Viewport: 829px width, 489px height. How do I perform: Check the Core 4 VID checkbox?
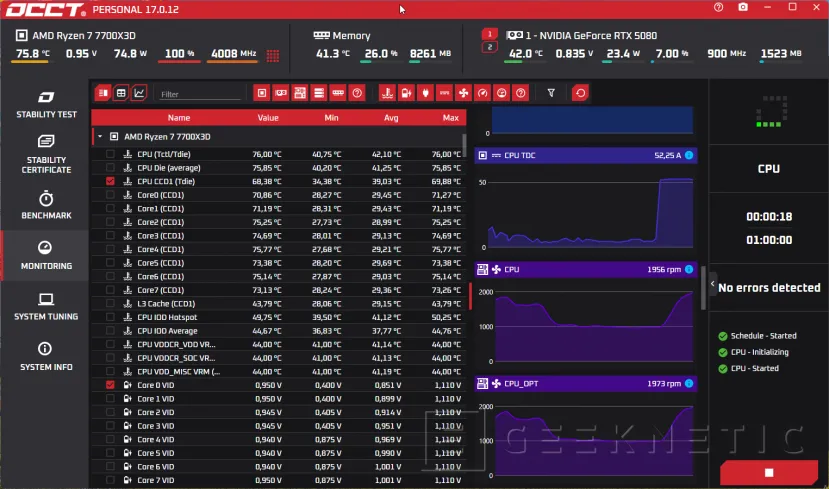click(110, 439)
